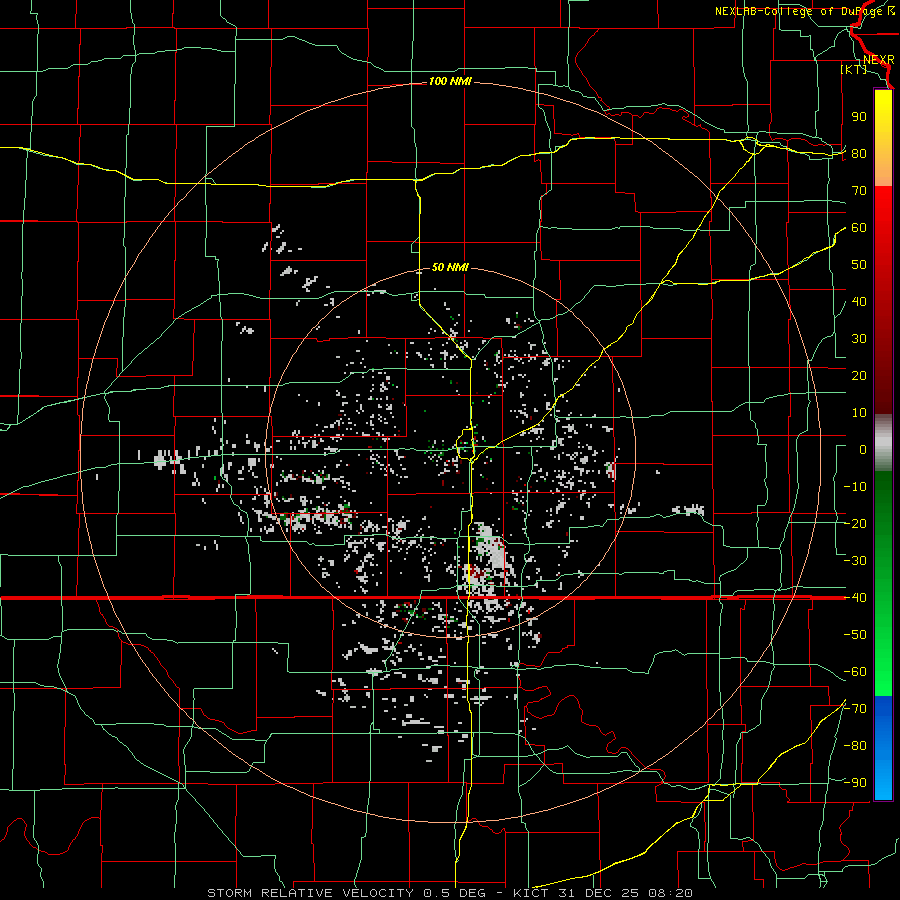Click the 80 value on velocity scale
The width and height of the screenshot is (900, 900).
(859, 154)
